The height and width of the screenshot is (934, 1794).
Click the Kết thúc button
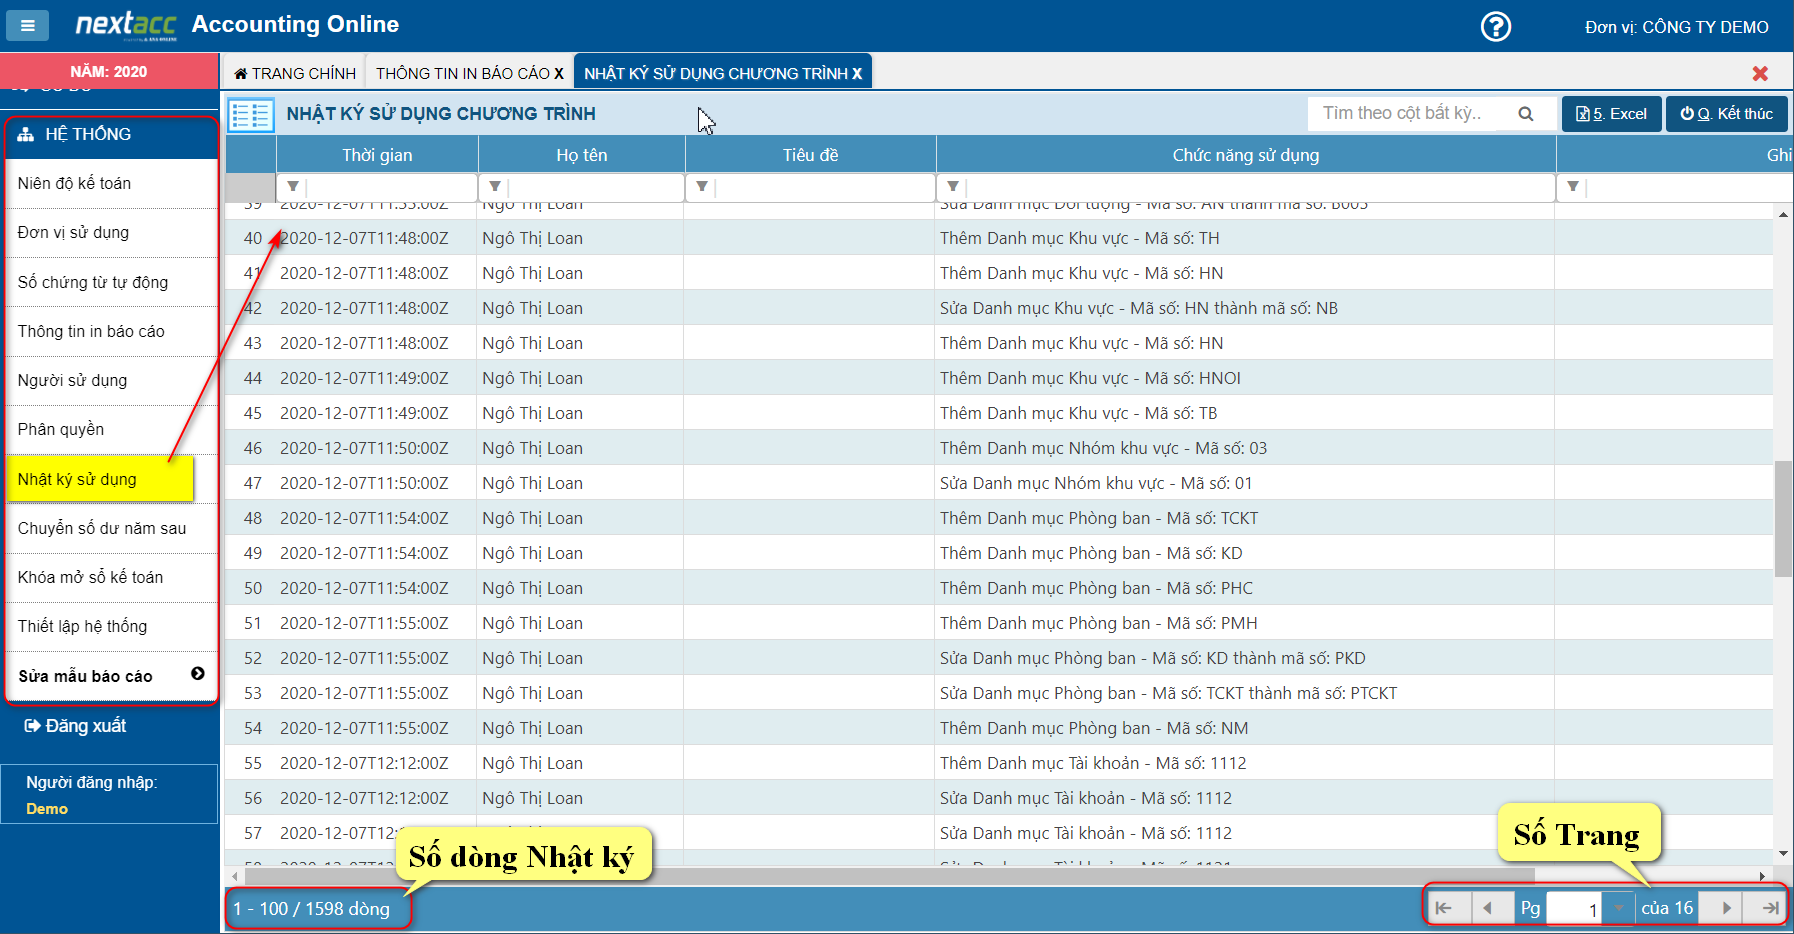(1726, 114)
